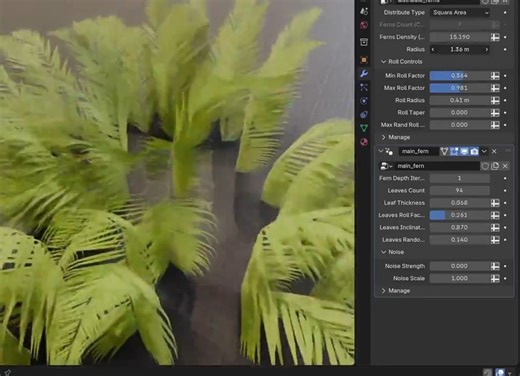This screenshot has height=376, width=520.
Task: Toggle attribute input for Noise Strength
Action: click(x=495, y=266)
